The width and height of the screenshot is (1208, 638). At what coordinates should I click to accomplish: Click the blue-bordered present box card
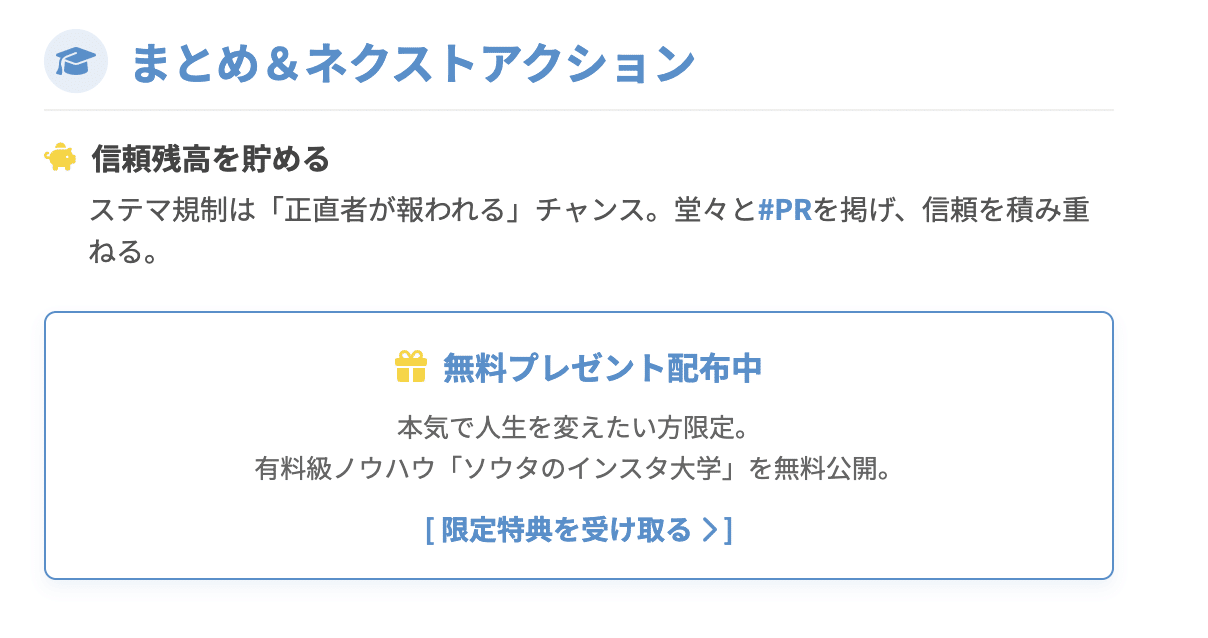pyautogui.click(x=578, y=445)
